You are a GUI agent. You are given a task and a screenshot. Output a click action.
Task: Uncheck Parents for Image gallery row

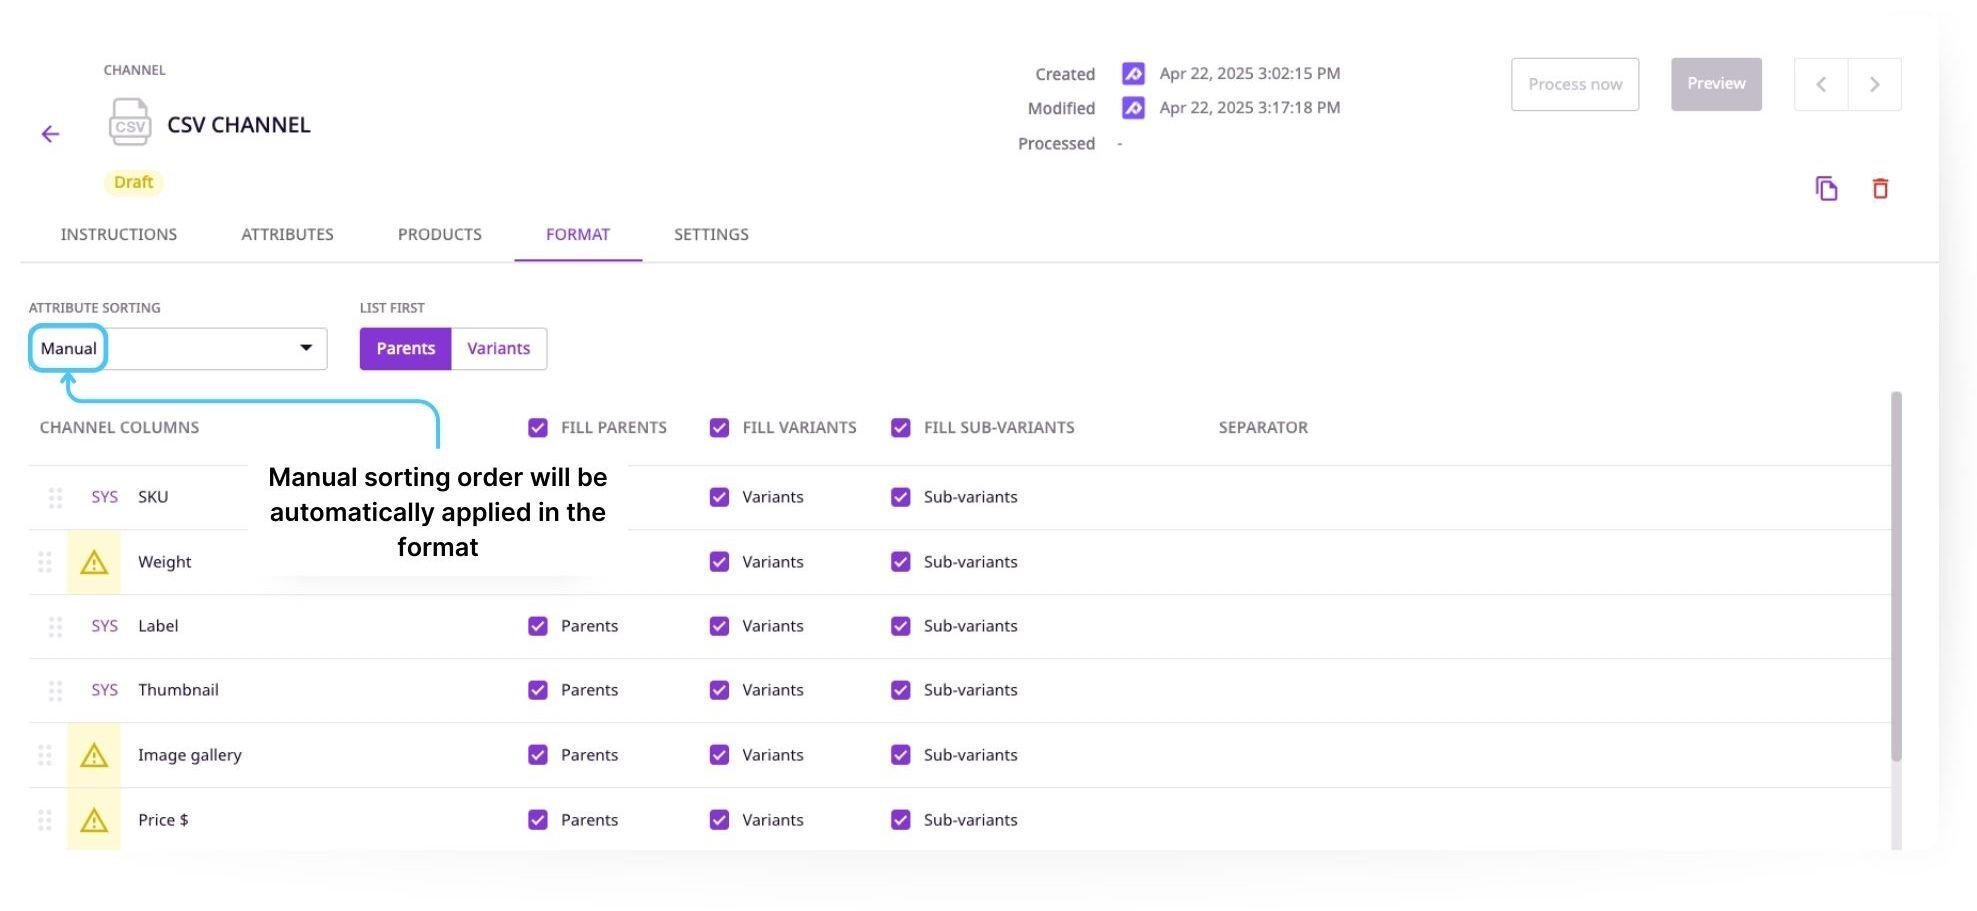point(538,755)
